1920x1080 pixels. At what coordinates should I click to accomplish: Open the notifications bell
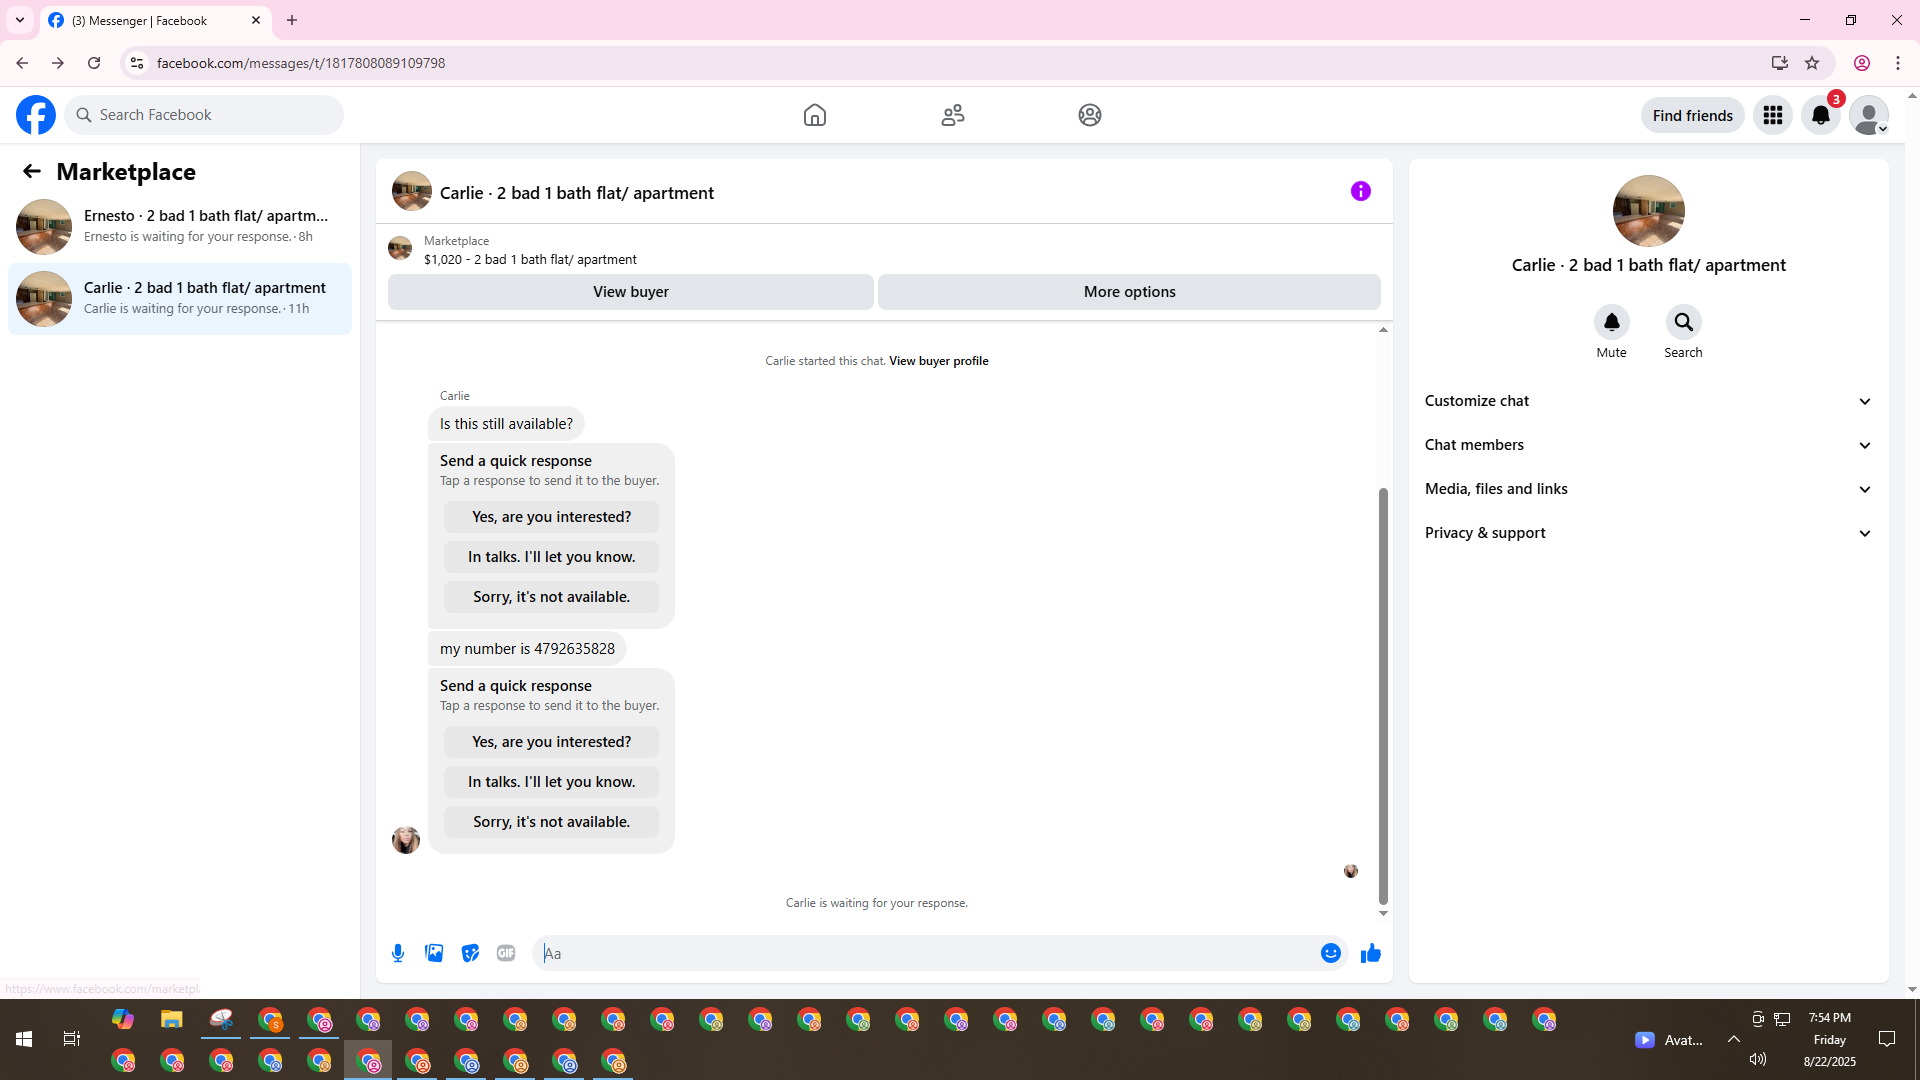[1820, 115]
